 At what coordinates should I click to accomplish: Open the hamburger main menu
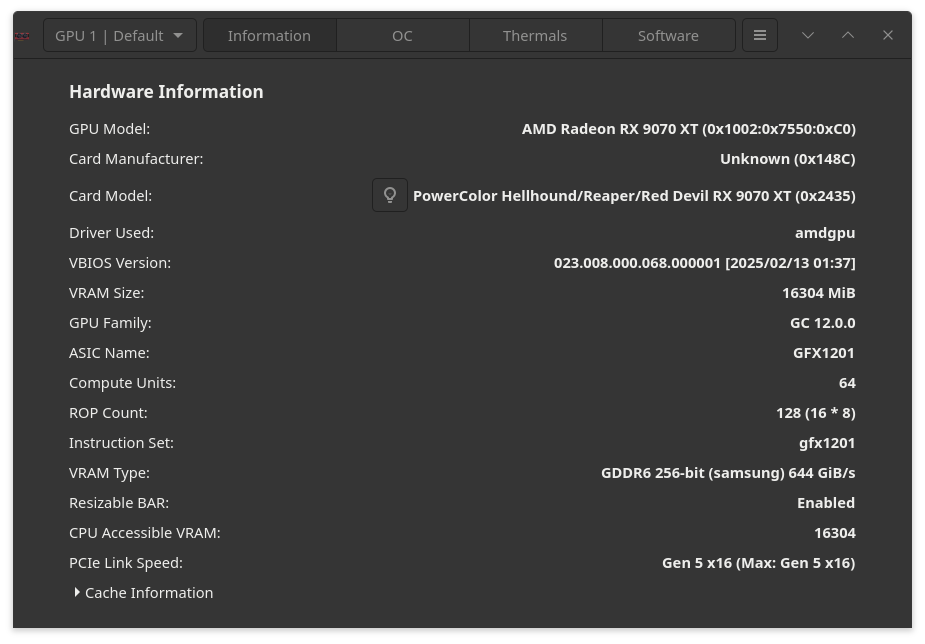(x=760, y=35)
